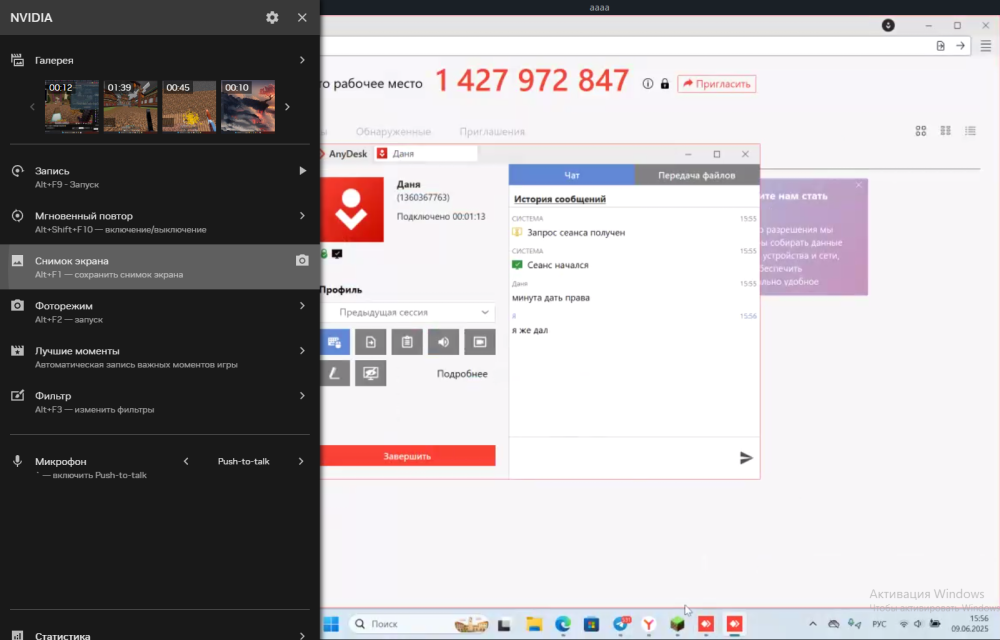
Task: Expand the Лучшие моменты entry
Action: click(302, 351)
